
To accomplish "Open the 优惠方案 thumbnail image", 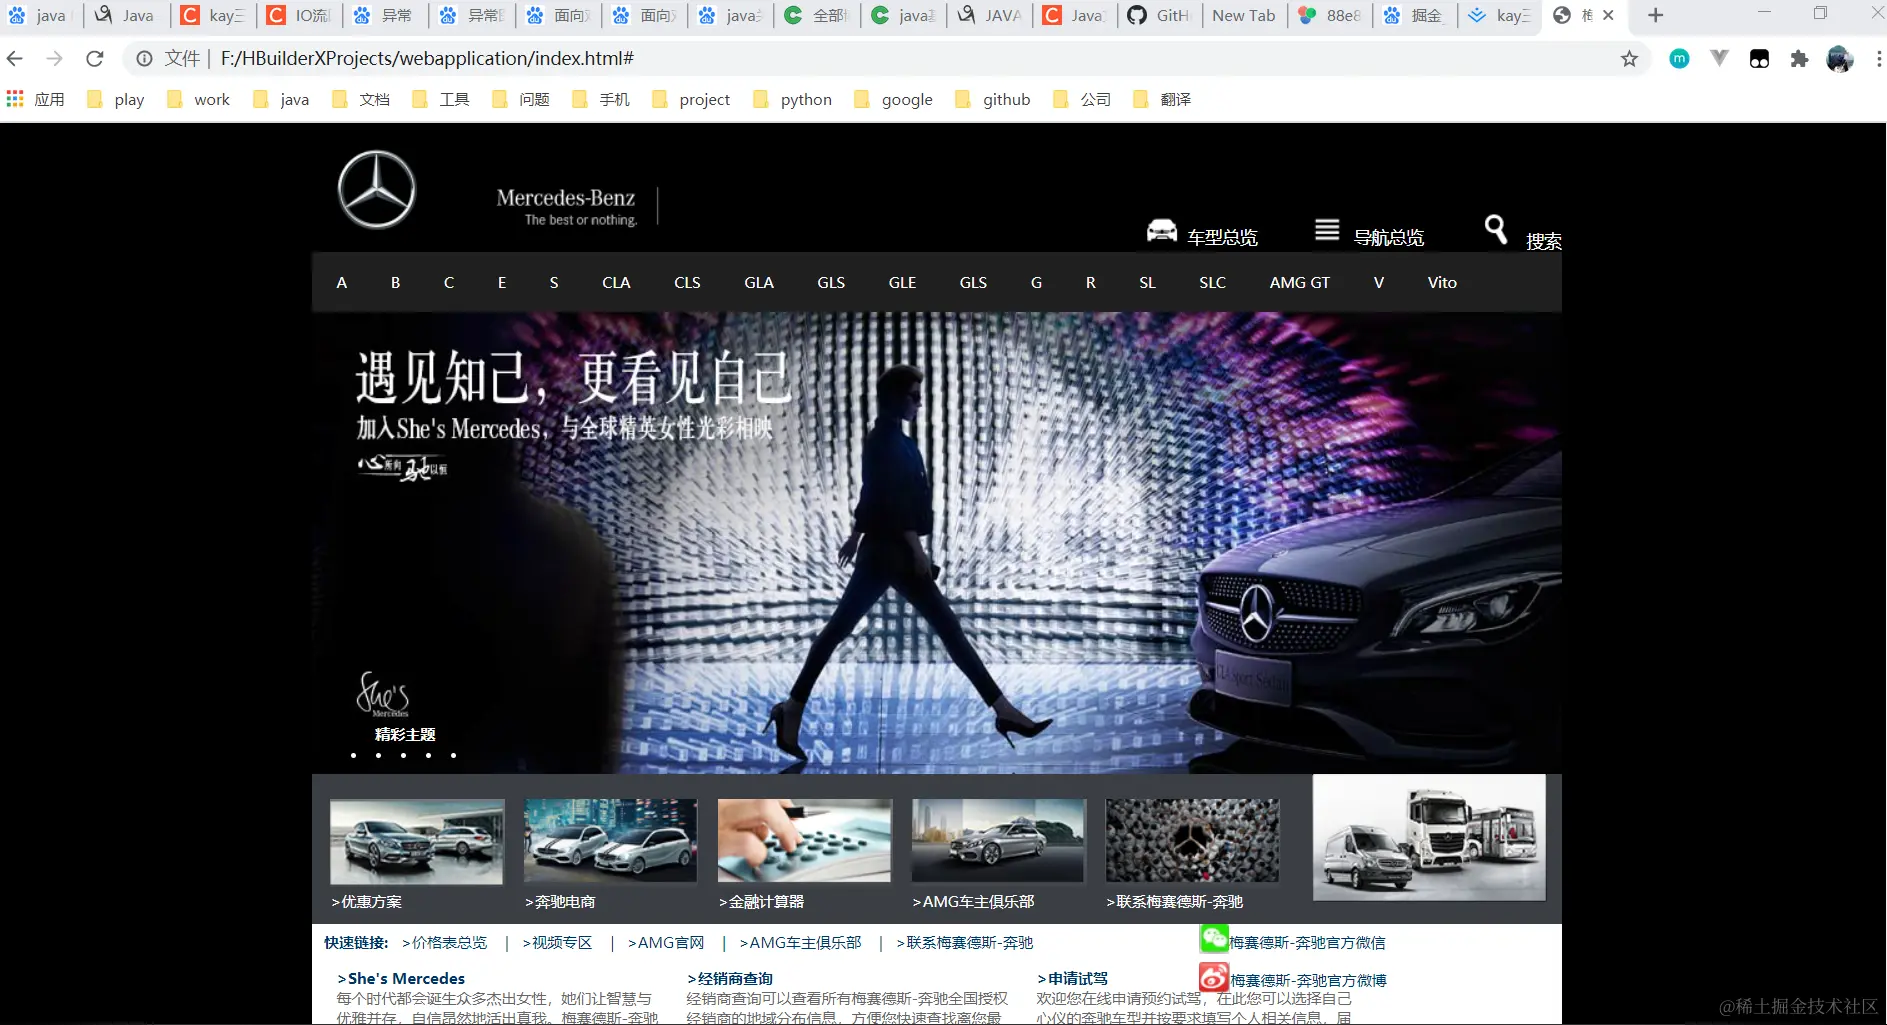I will 417,841.
